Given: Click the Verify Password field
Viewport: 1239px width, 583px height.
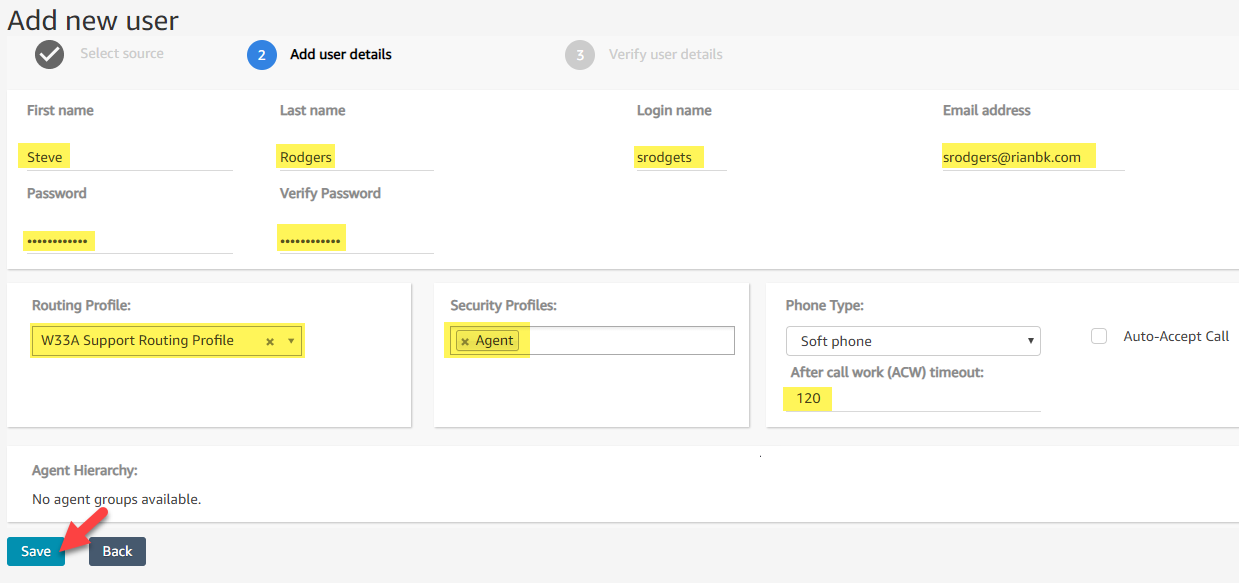Looking at the screenshot, I should (355, 240).
